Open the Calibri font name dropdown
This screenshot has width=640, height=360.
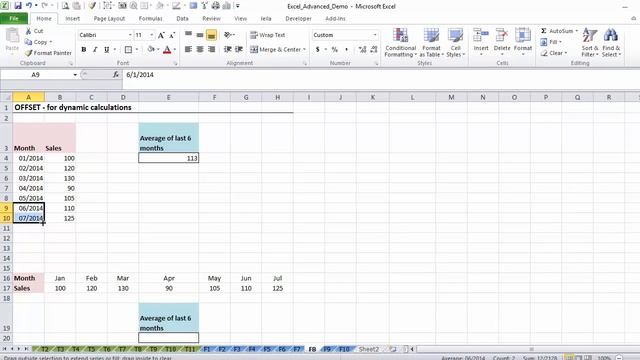[x=130, y=35]
